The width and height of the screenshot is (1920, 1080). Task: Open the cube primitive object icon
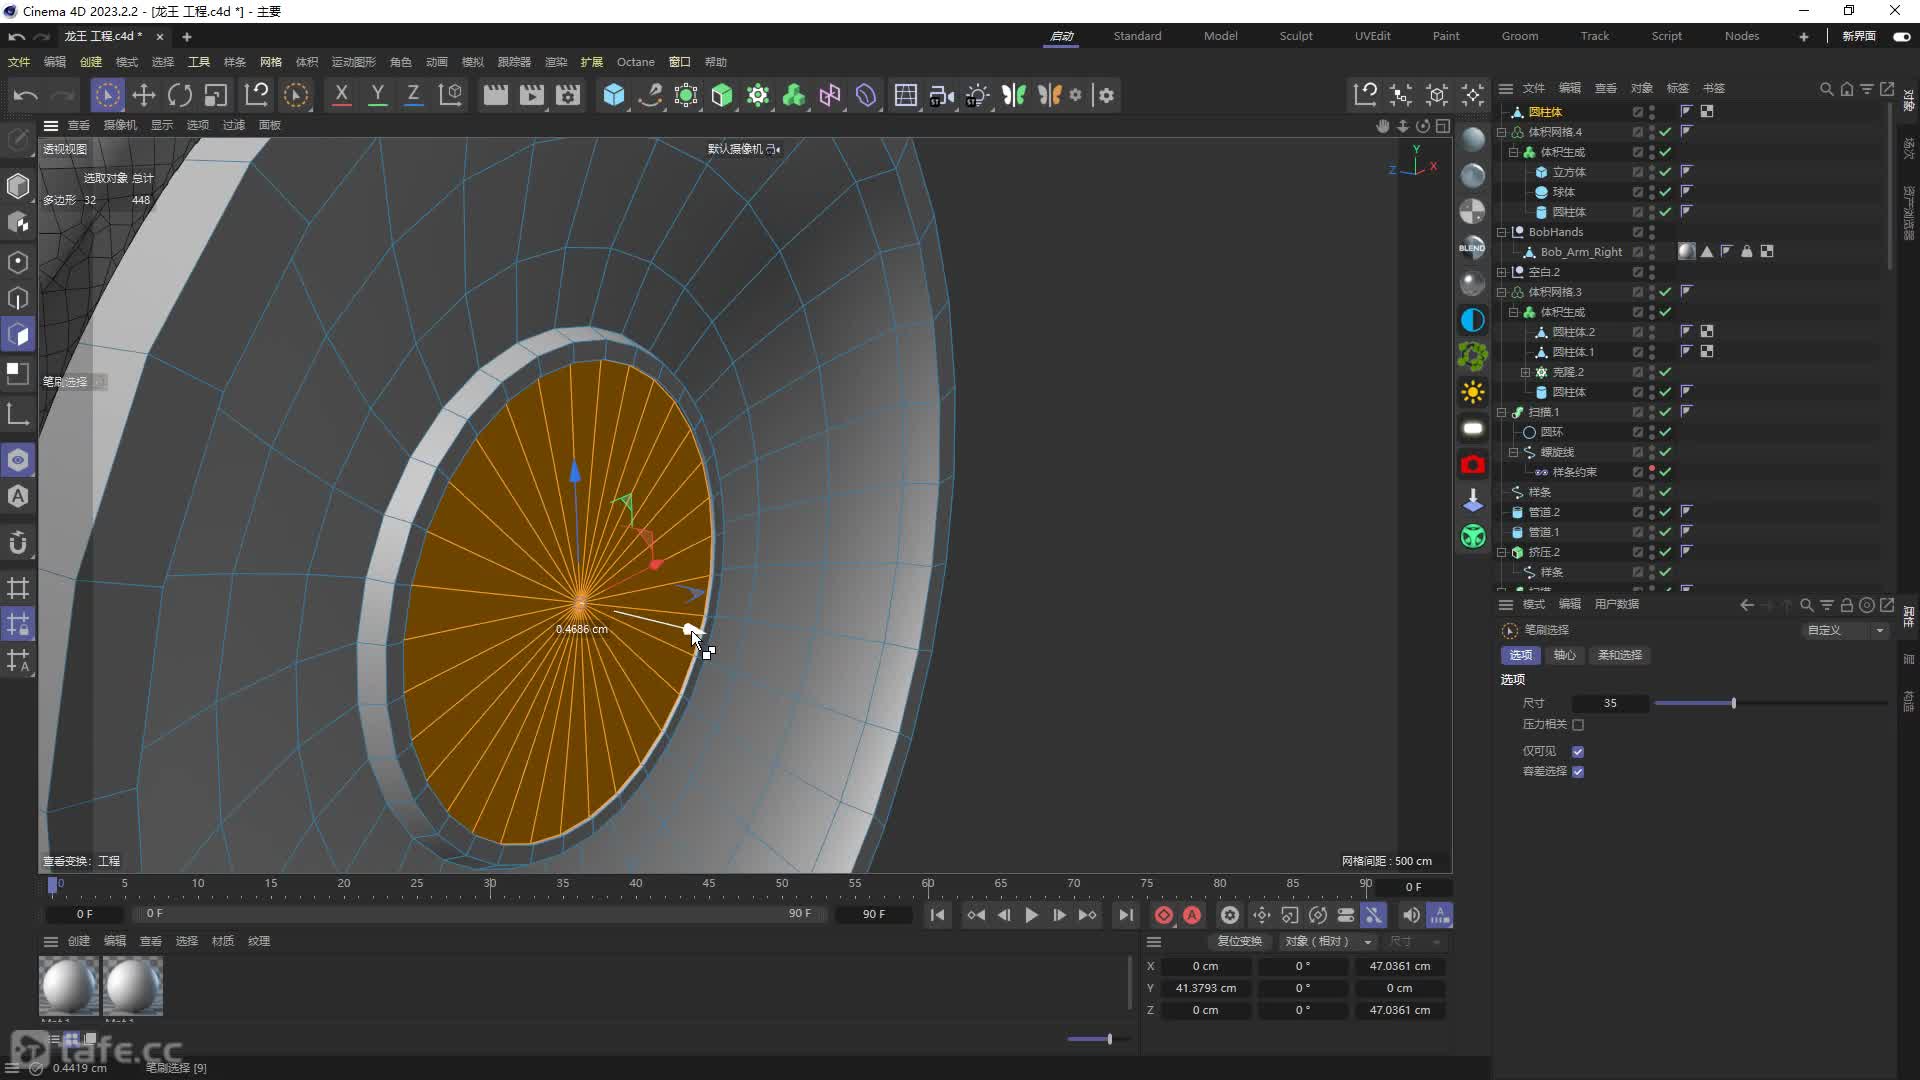click(614, 95)
